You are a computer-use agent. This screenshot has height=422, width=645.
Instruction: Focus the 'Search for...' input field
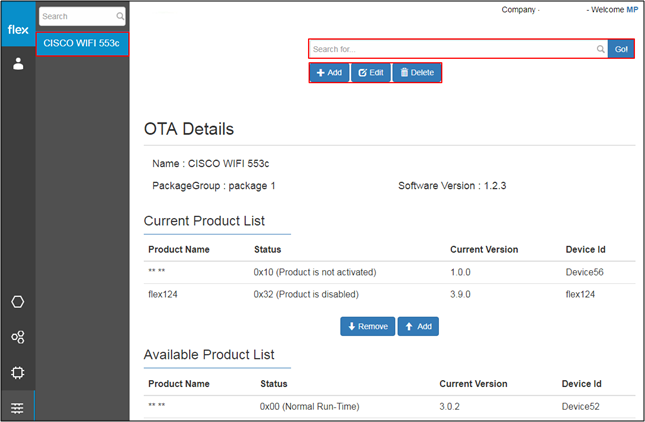pos(452,49)
